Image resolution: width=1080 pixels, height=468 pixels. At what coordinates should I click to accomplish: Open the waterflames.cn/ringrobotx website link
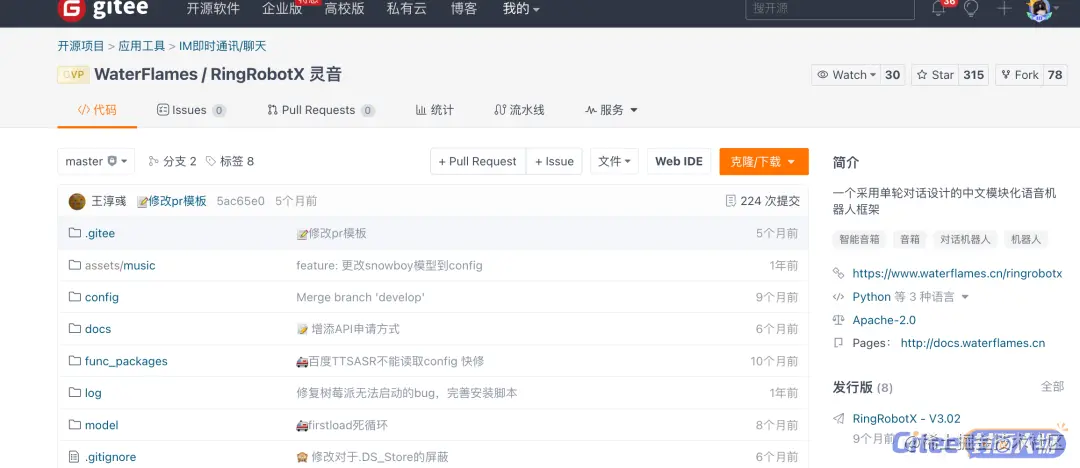(x=957, y=273)
